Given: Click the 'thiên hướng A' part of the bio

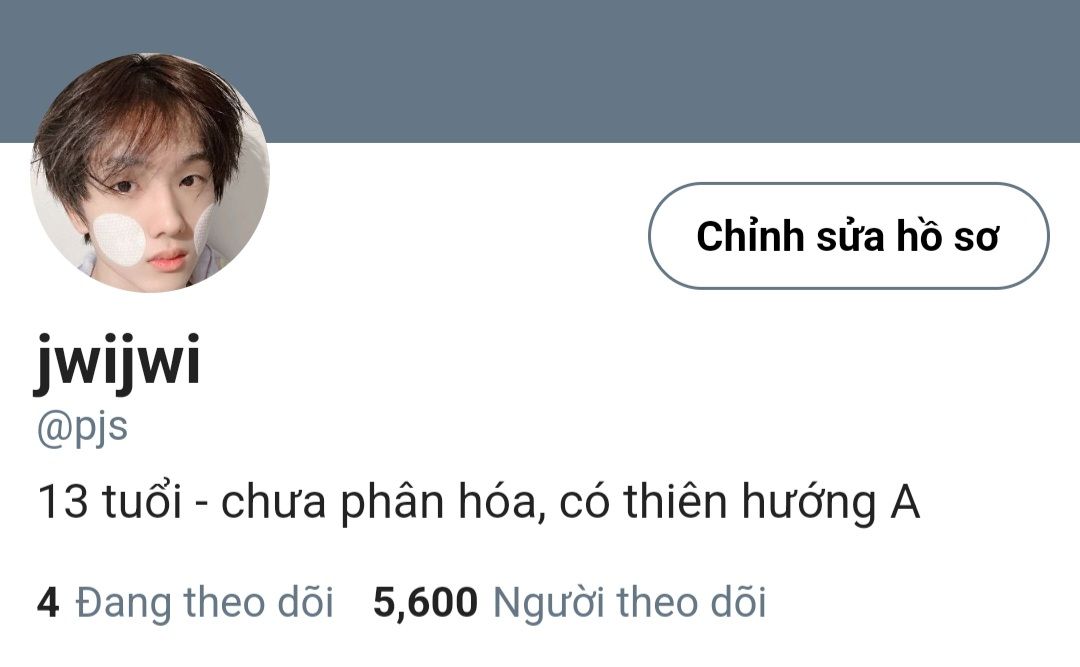Looking at the screenshot, I should click(771, 502).
